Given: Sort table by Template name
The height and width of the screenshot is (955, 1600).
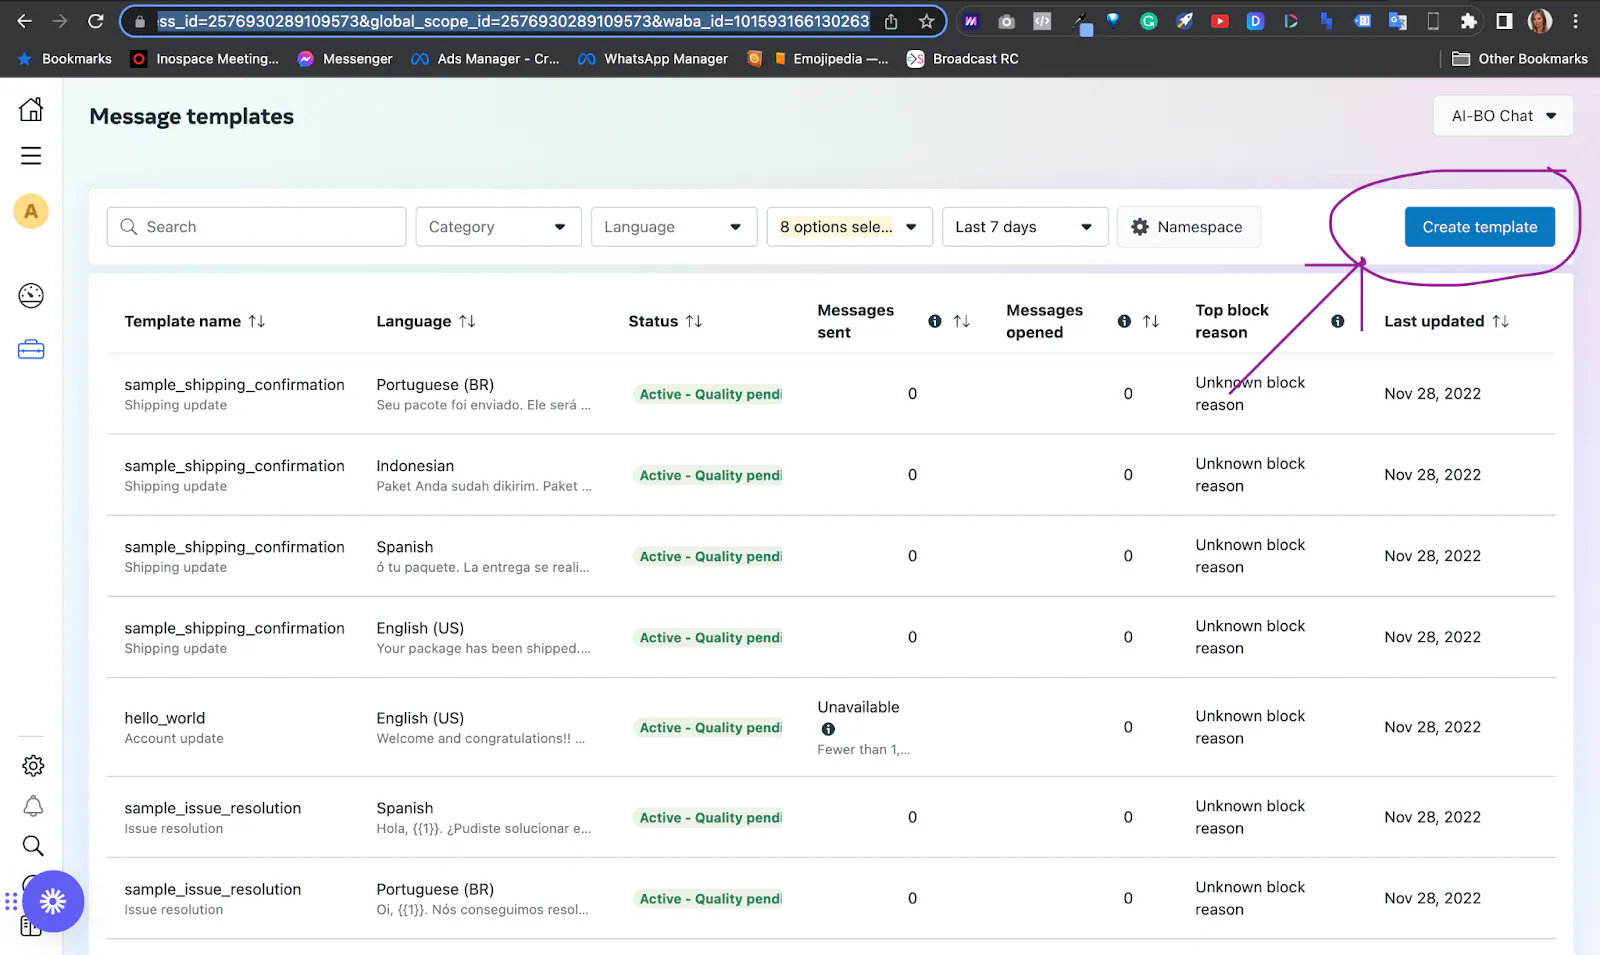Looking at the screenshot, I should 257,321.
